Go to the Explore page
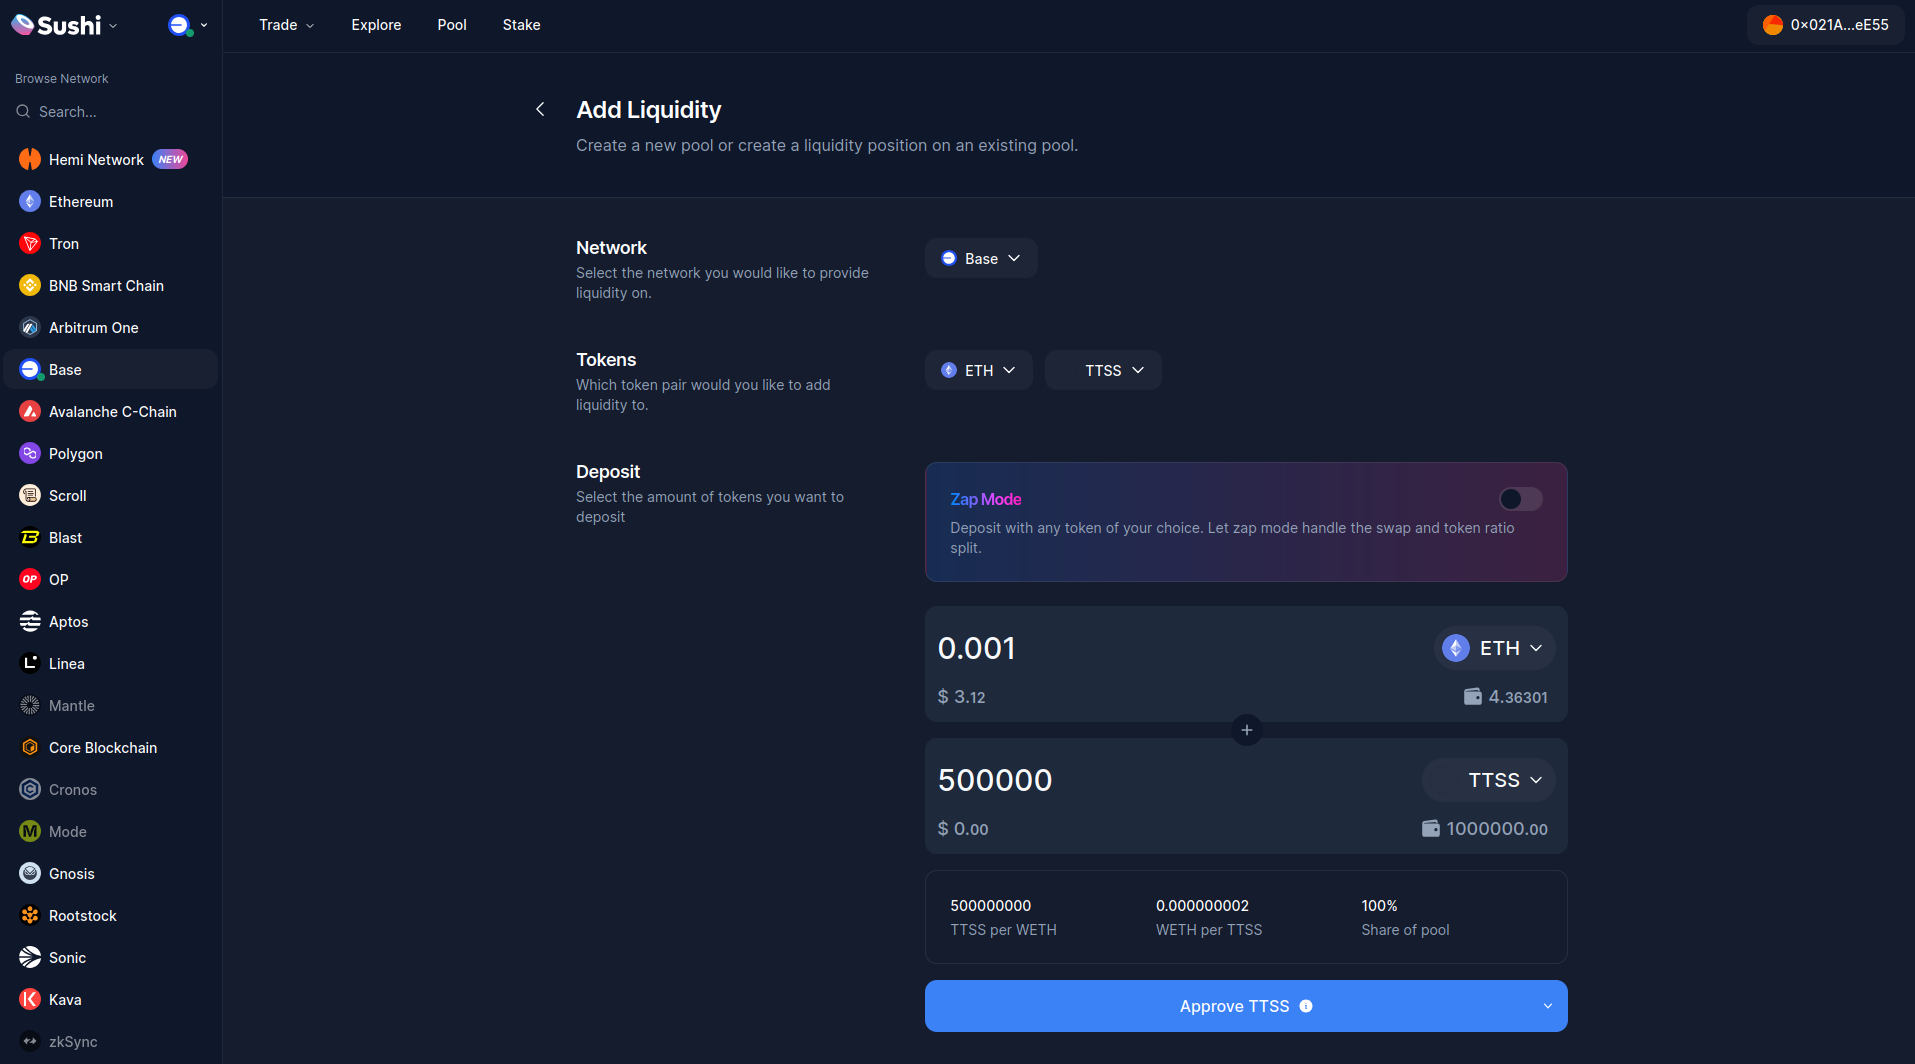Image resolution: width=1915 pixels, height=1064 pixels. tap(376, 25)
